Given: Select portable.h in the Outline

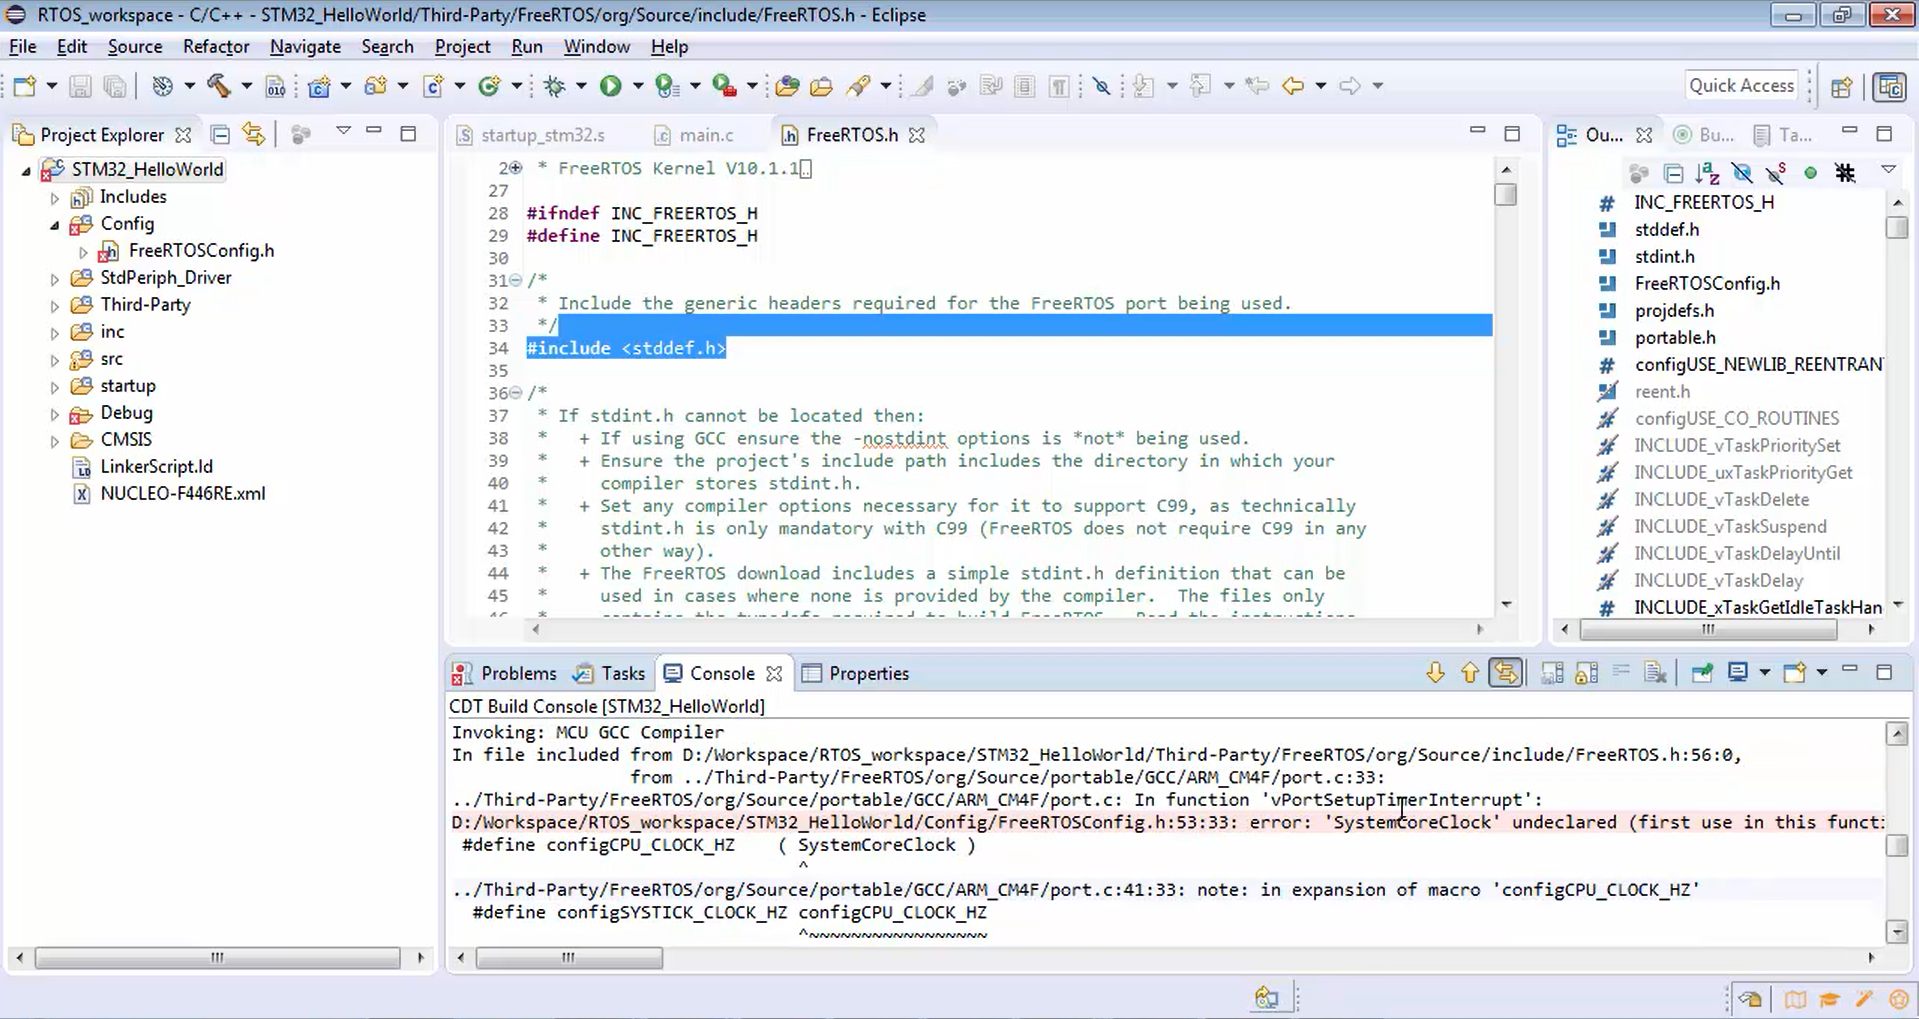Looking at the screenshot, I should 1674,338.
